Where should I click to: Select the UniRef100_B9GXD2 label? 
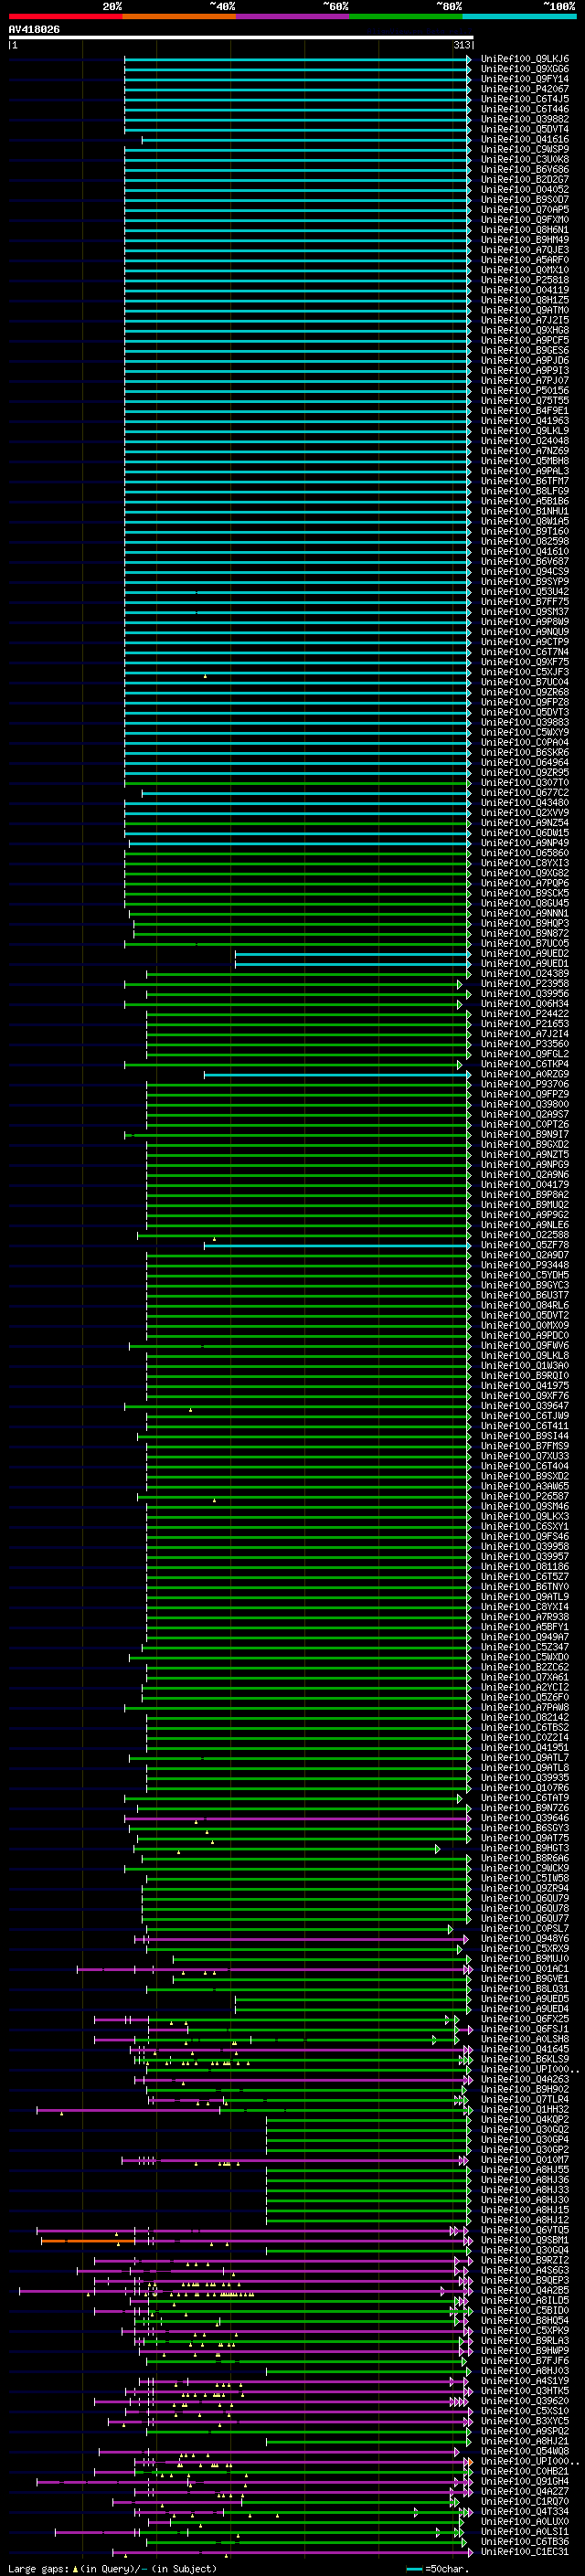(x=524, y=1145)
